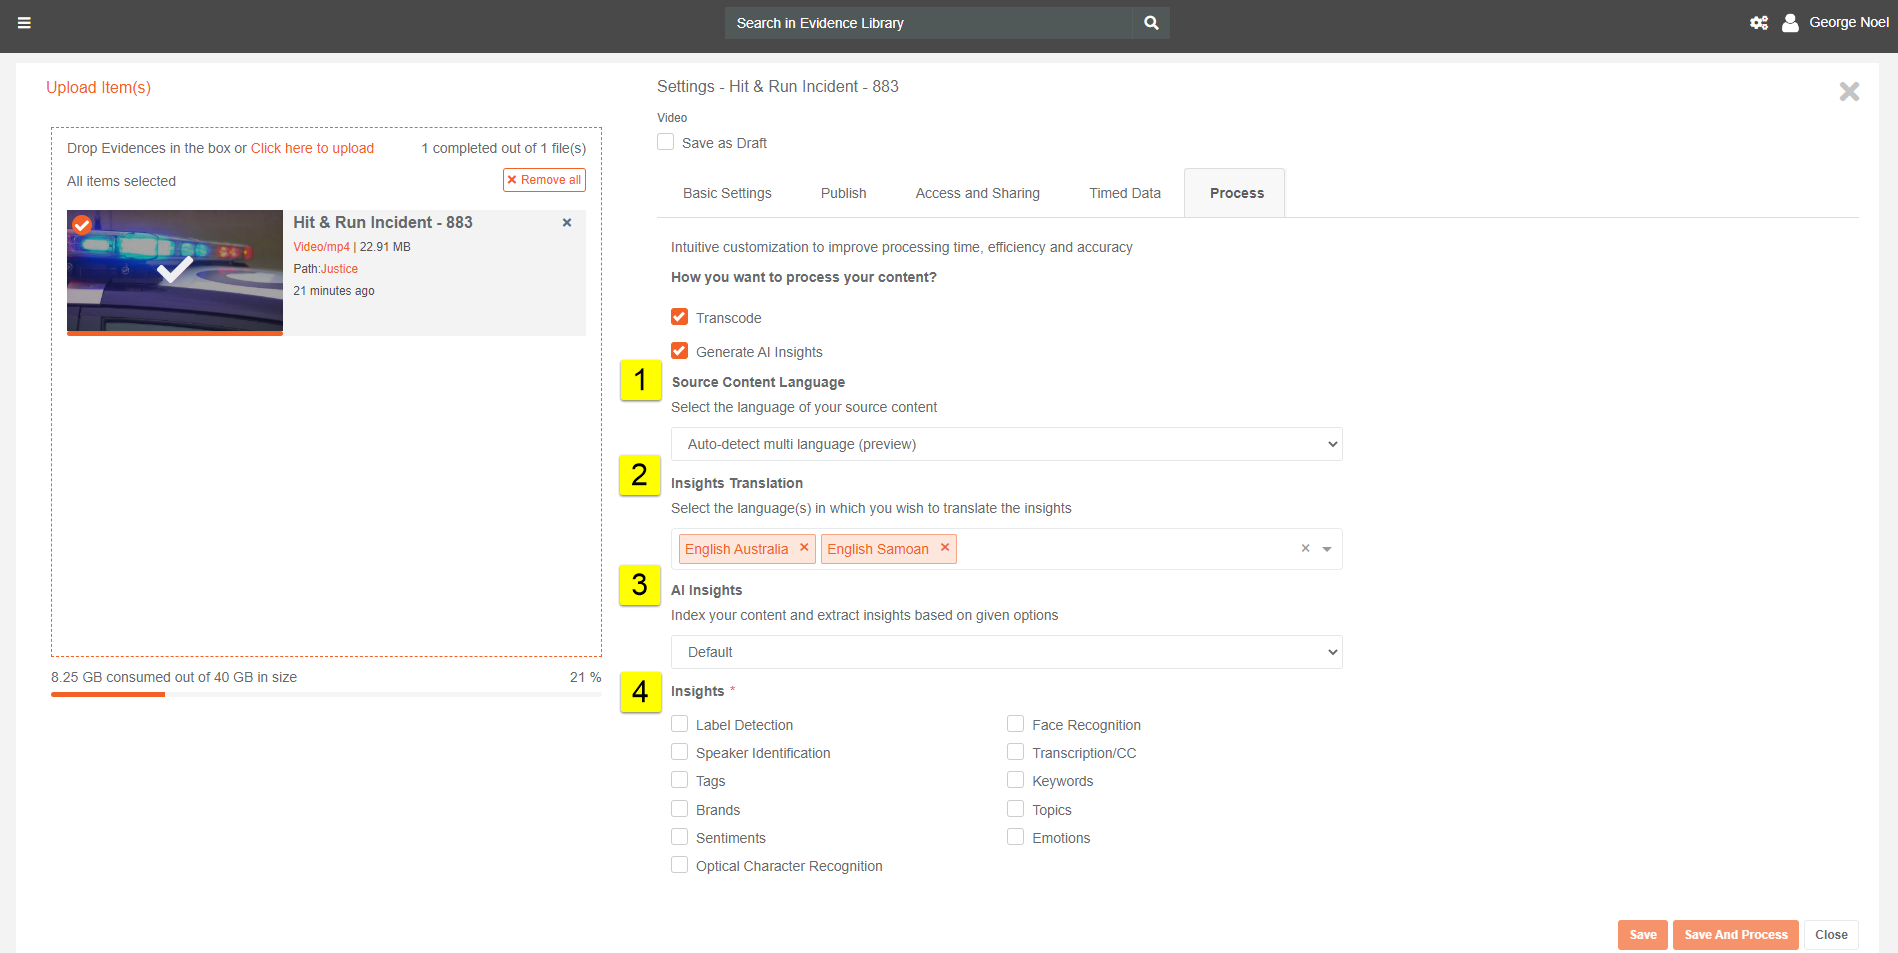The width and height of the screenshot is (1898, 953).
Task: Expand the AI Insights Default dropdown
Action: (1006, 652)
